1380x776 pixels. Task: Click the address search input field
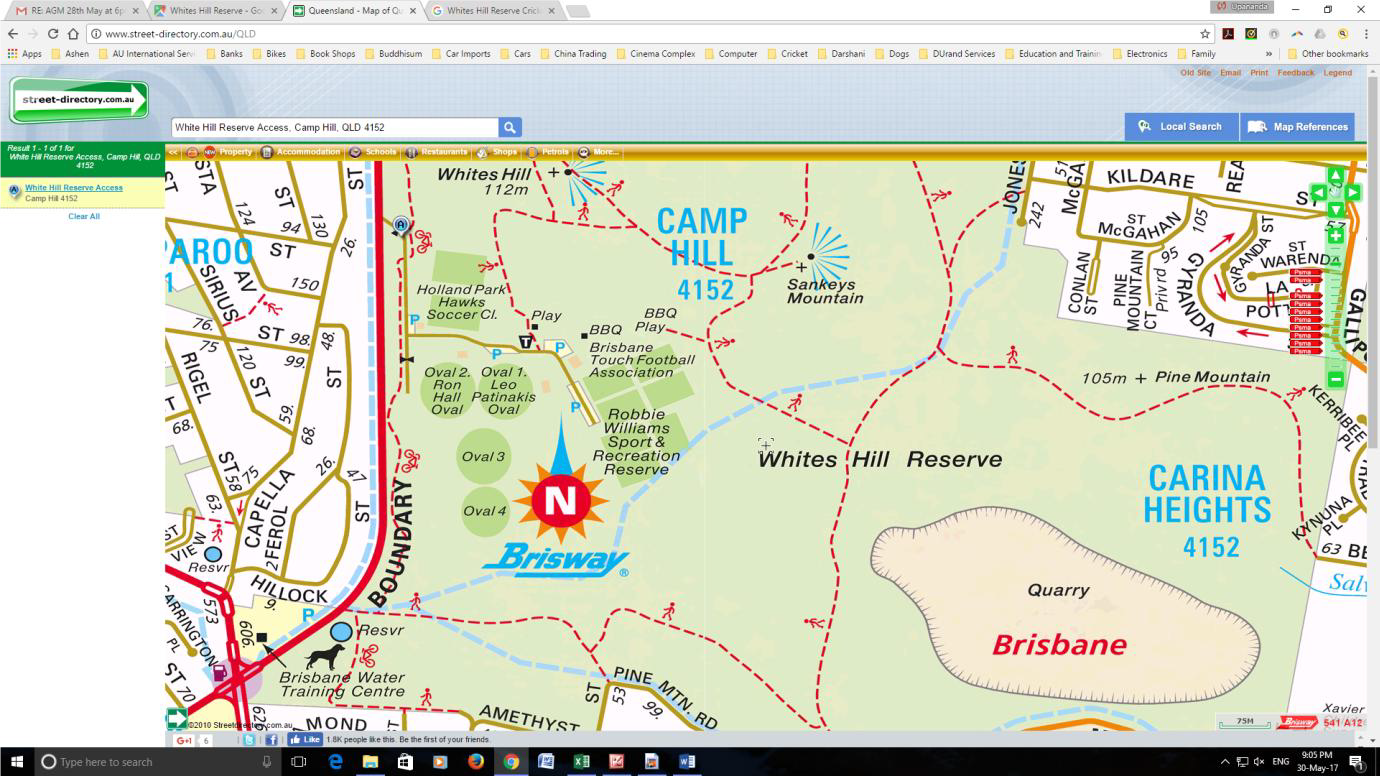[334, 127]
